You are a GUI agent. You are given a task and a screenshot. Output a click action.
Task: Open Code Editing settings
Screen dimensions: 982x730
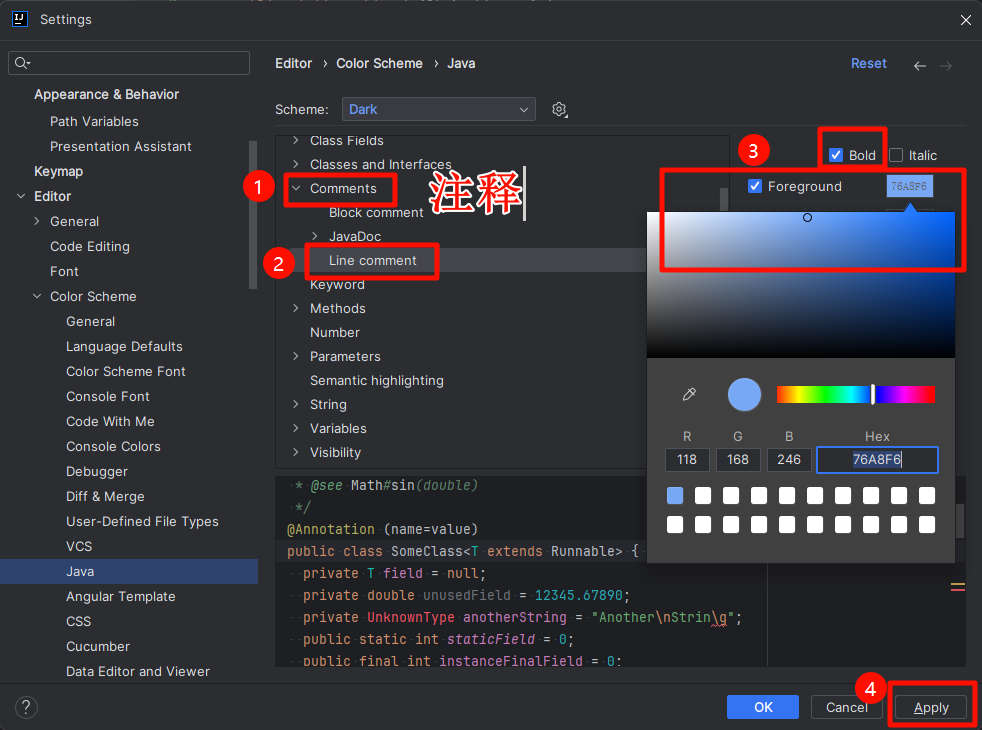(x=90, y=247)
